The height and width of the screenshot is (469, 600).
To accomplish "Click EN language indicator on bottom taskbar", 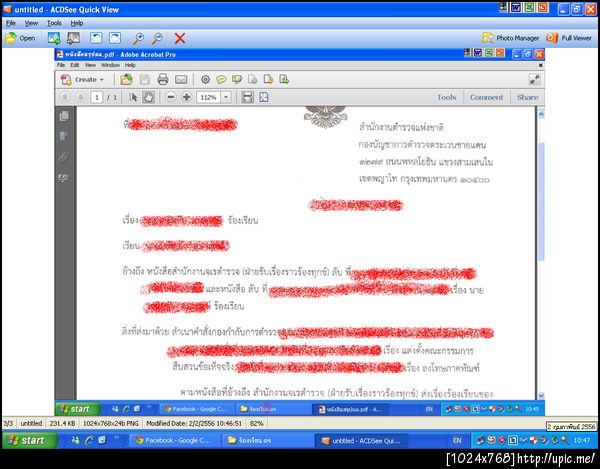I will (457, 441).
